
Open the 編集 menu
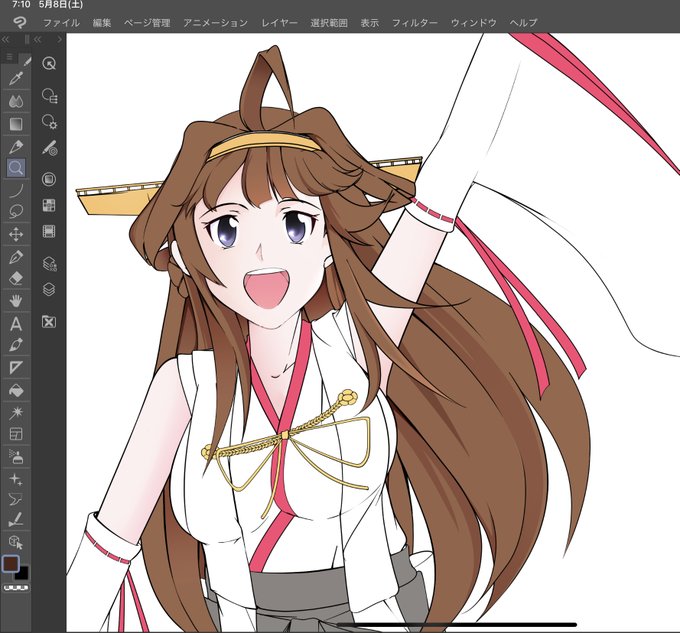coord(102,23)
